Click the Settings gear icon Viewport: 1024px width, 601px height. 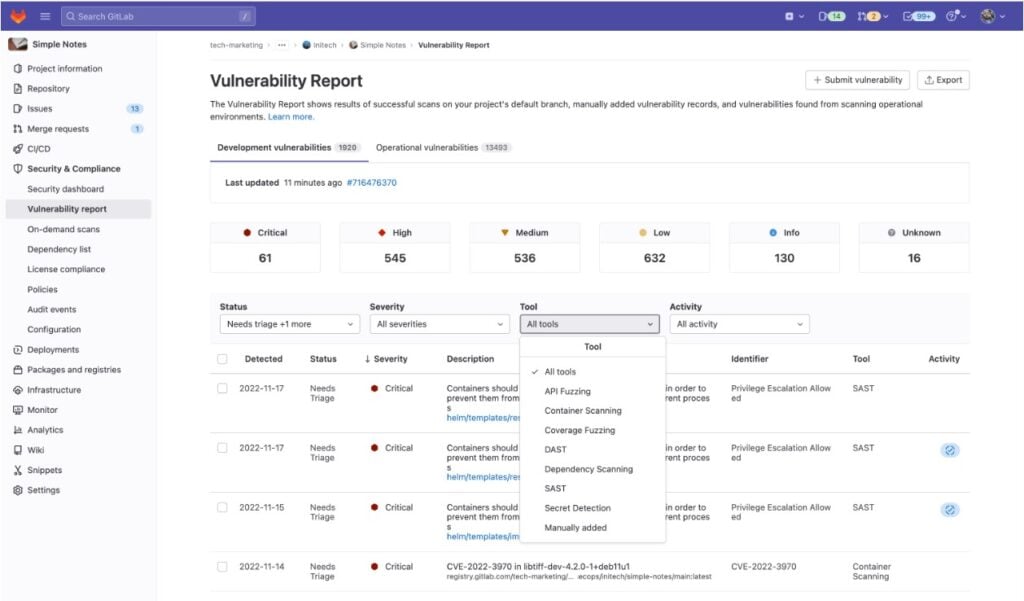(x=18, y=490)
